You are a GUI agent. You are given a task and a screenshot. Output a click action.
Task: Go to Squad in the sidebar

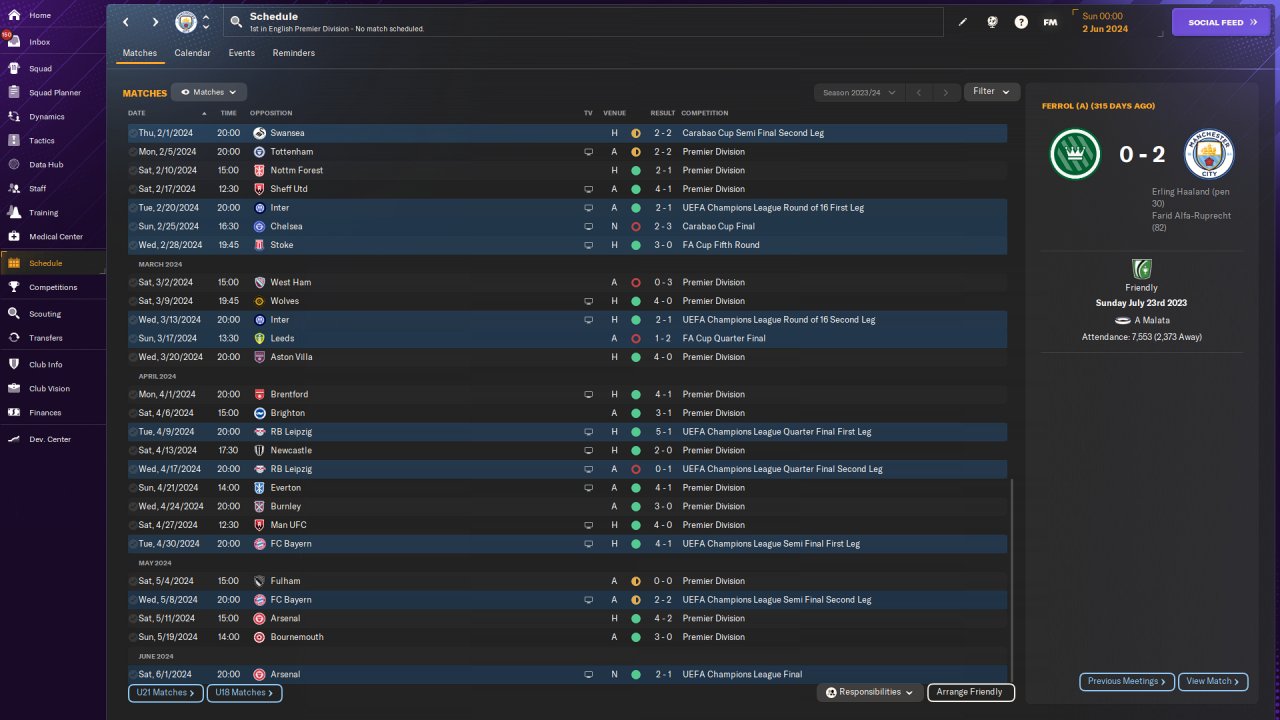(x=53, y=69)
